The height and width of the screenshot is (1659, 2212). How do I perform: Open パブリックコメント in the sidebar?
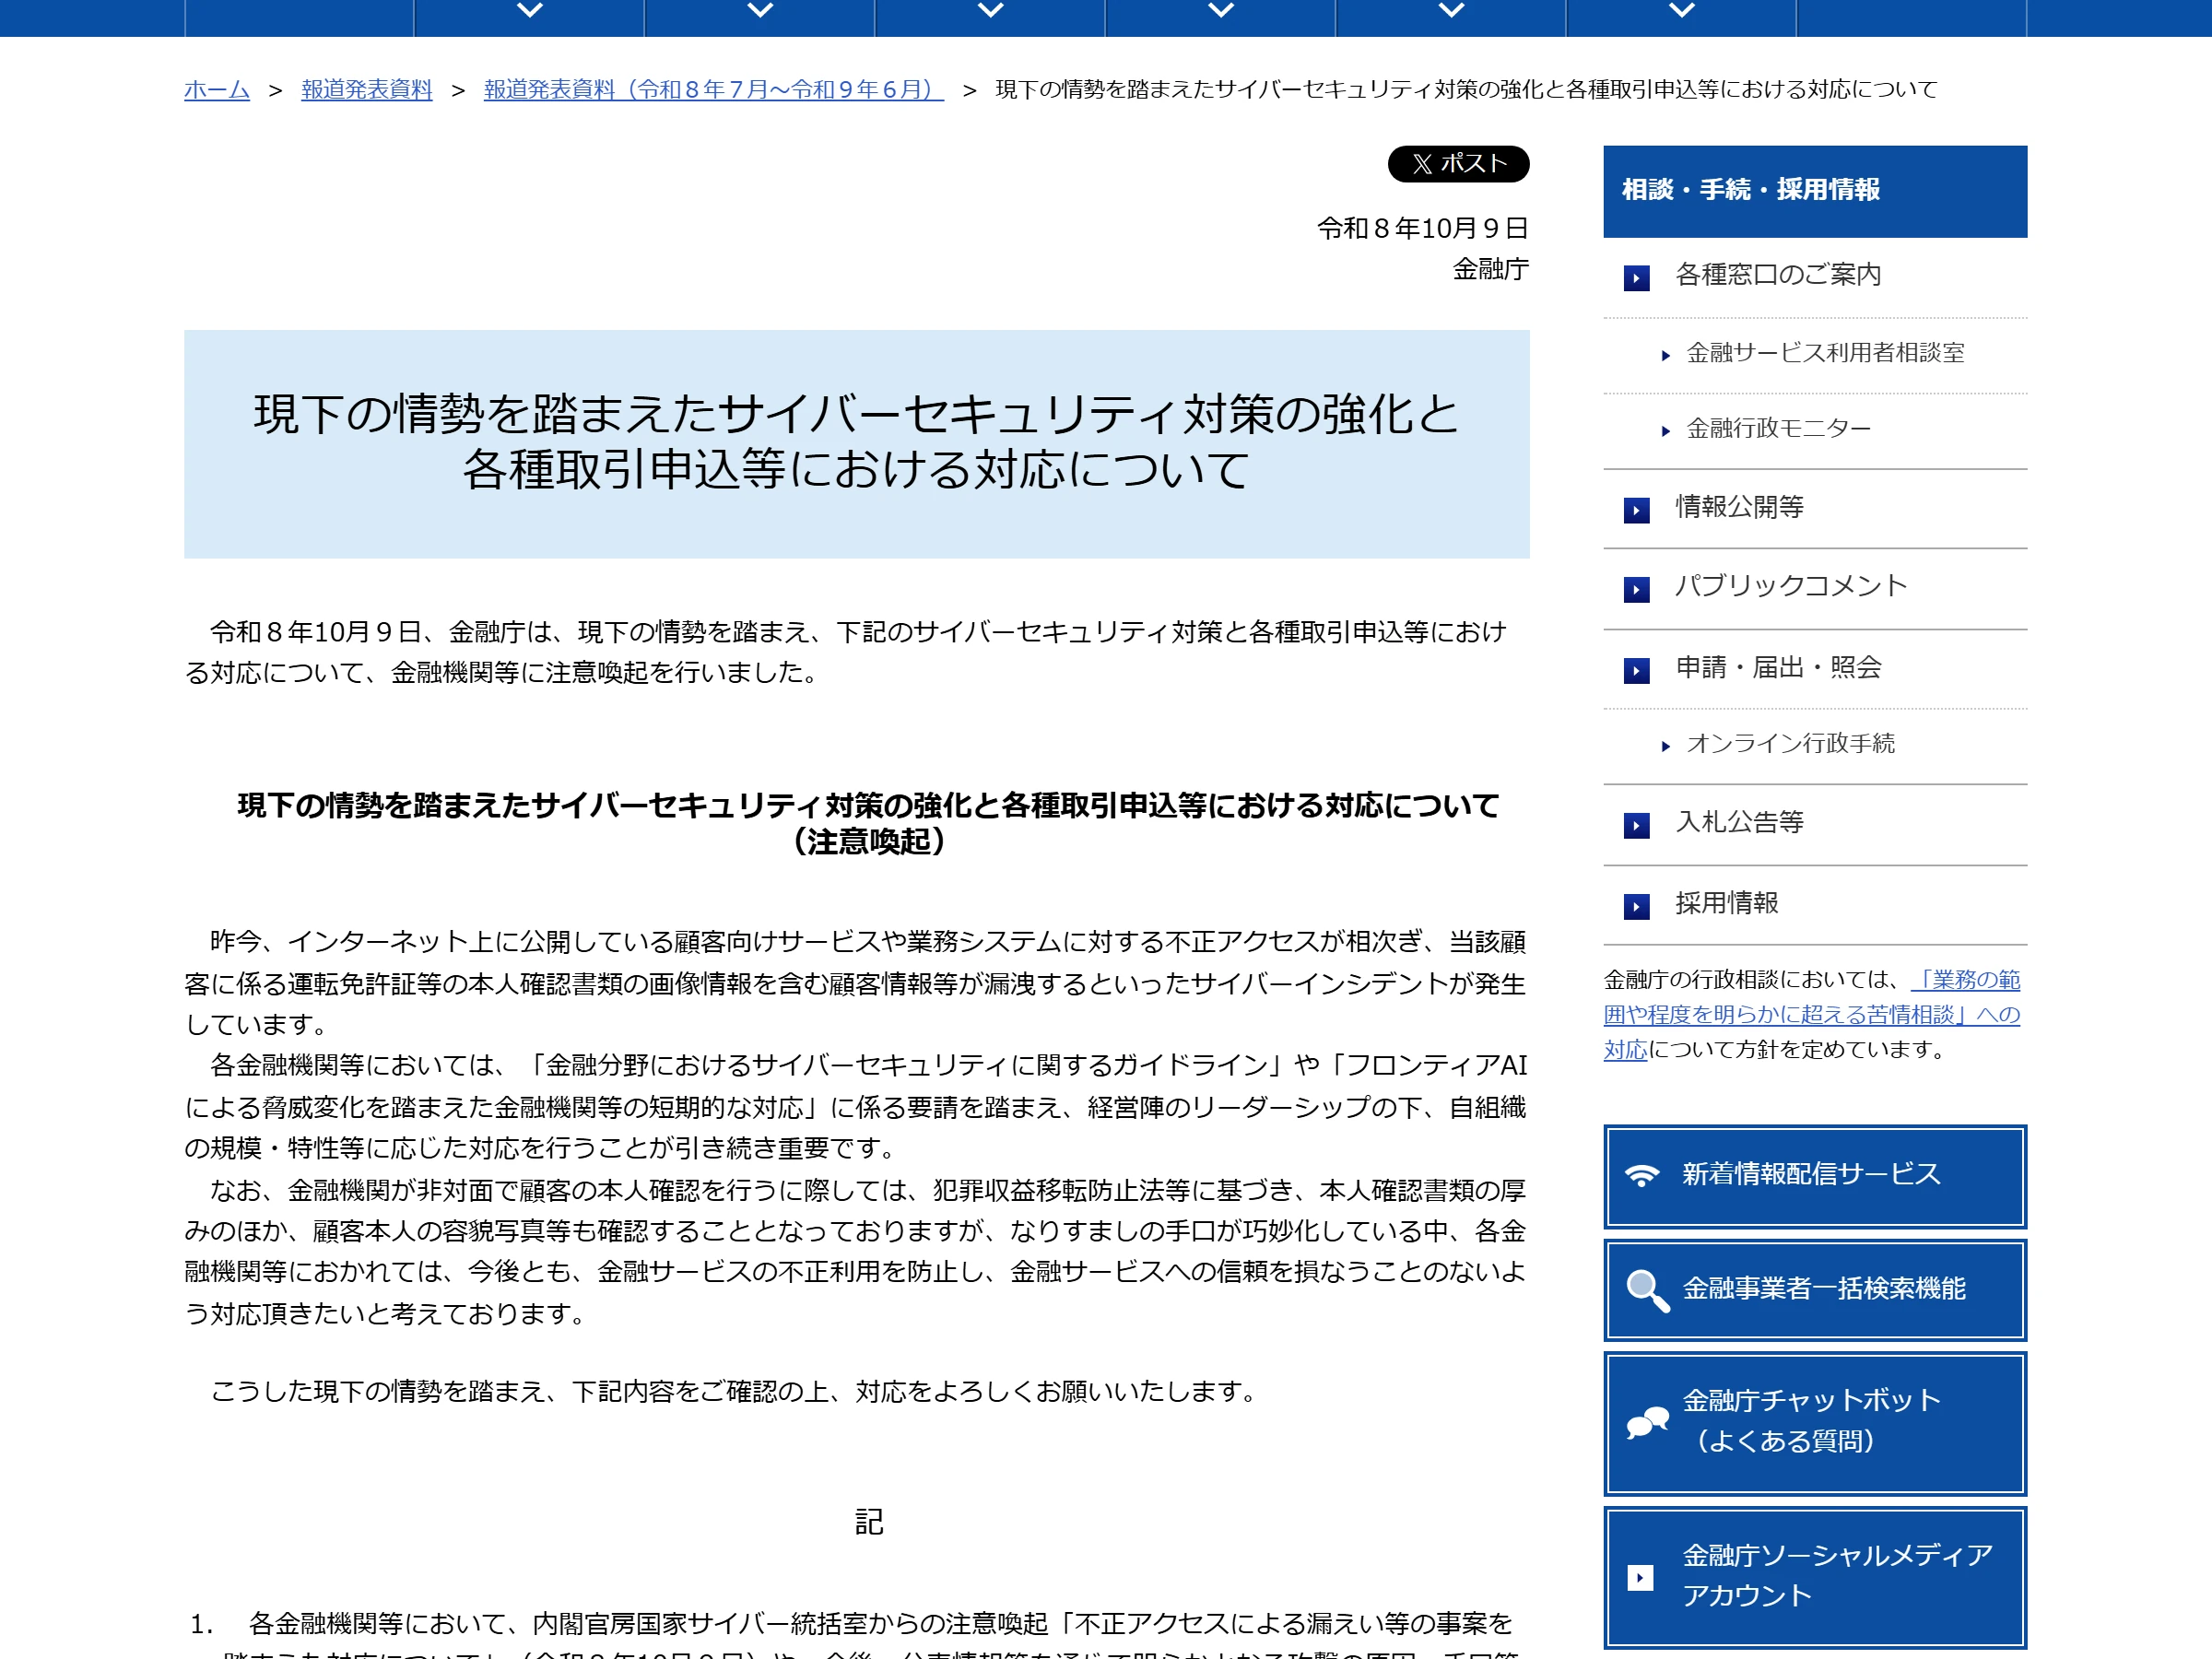coord(1791,586)
